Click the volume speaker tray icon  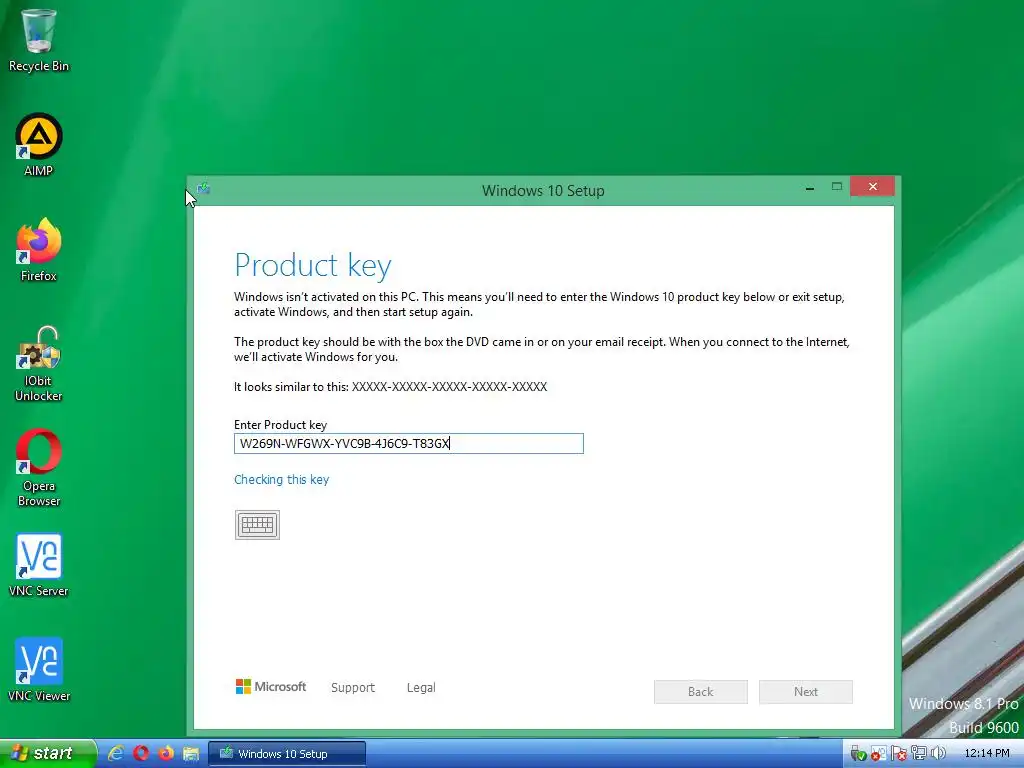coord(938,754)
